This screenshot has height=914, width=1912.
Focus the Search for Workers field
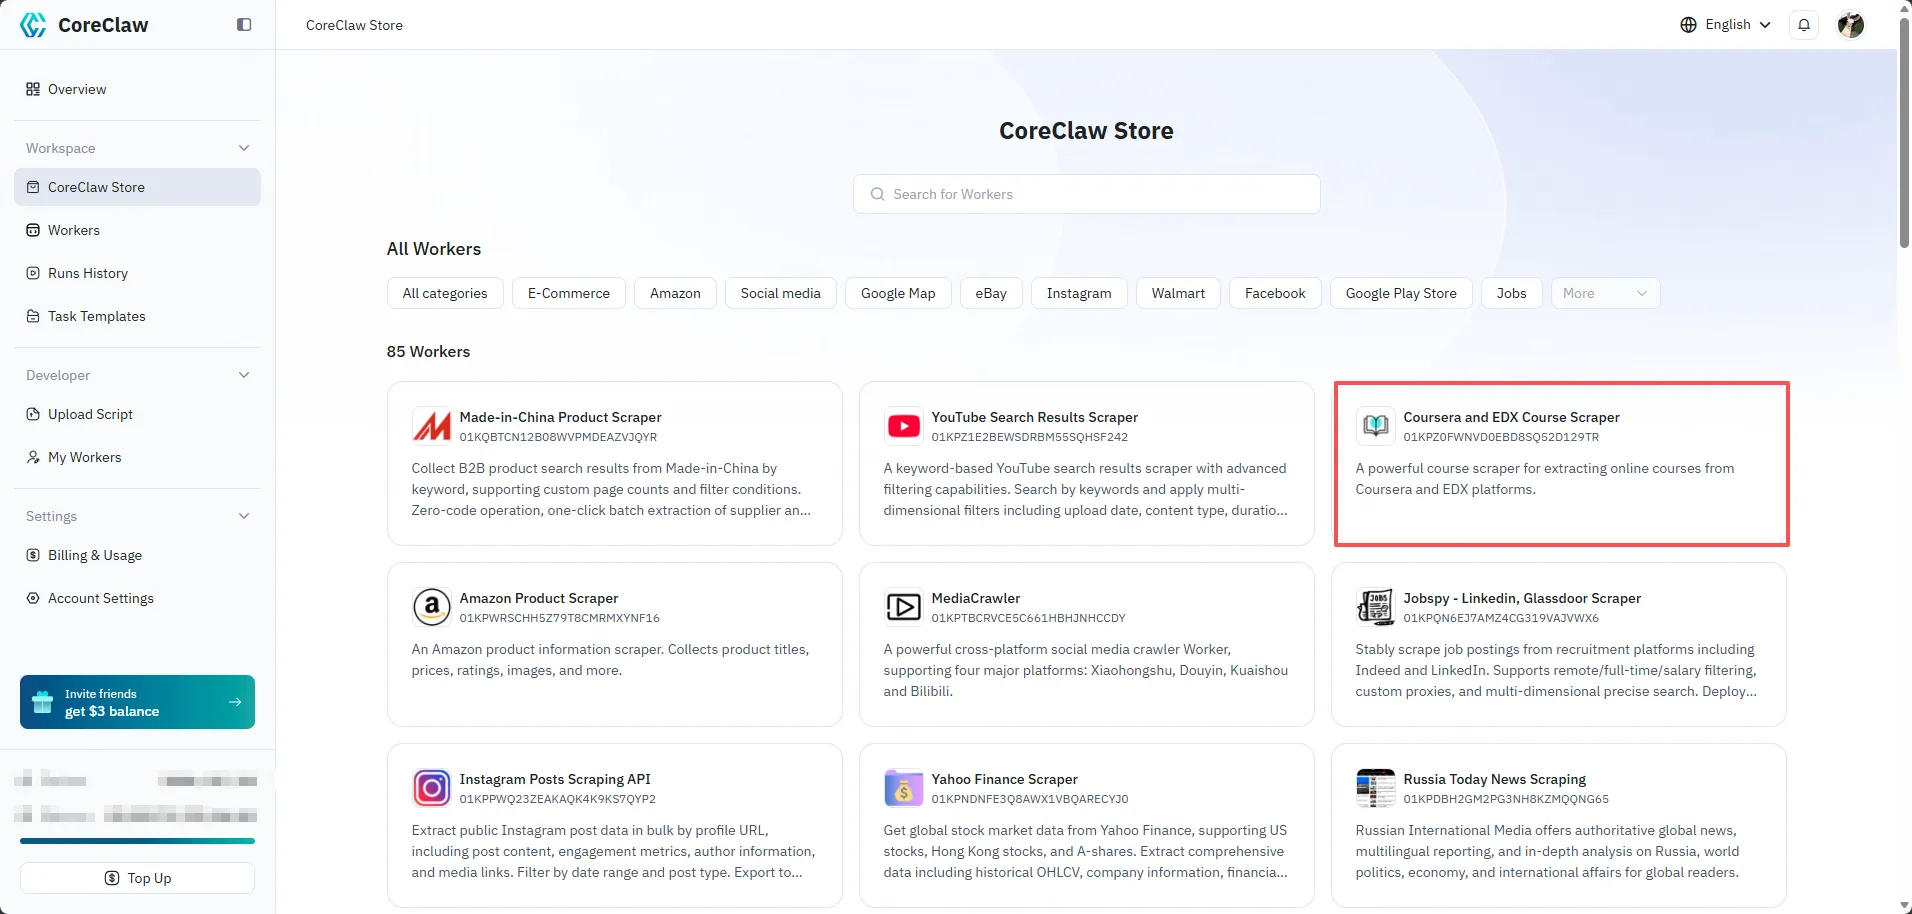coord(1086,194)
